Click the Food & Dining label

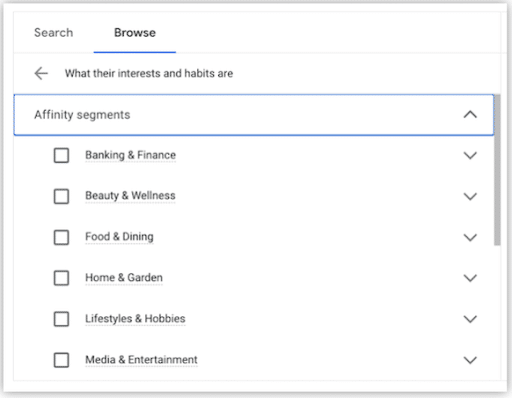[x=119, y=237]
